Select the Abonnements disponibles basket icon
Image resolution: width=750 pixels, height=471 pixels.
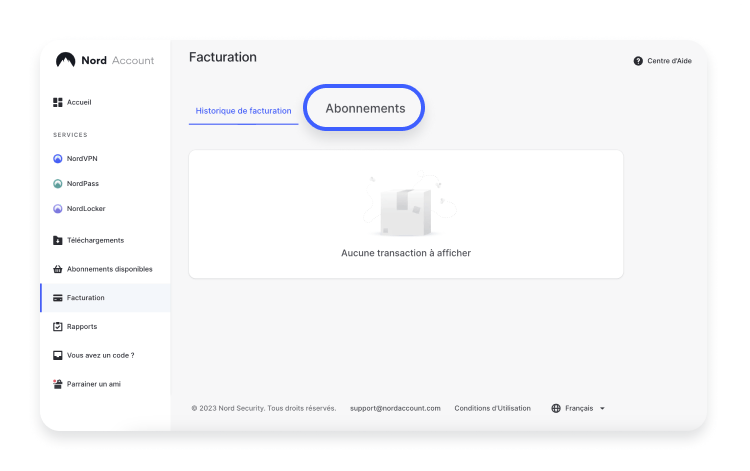[x=58, y=269]
